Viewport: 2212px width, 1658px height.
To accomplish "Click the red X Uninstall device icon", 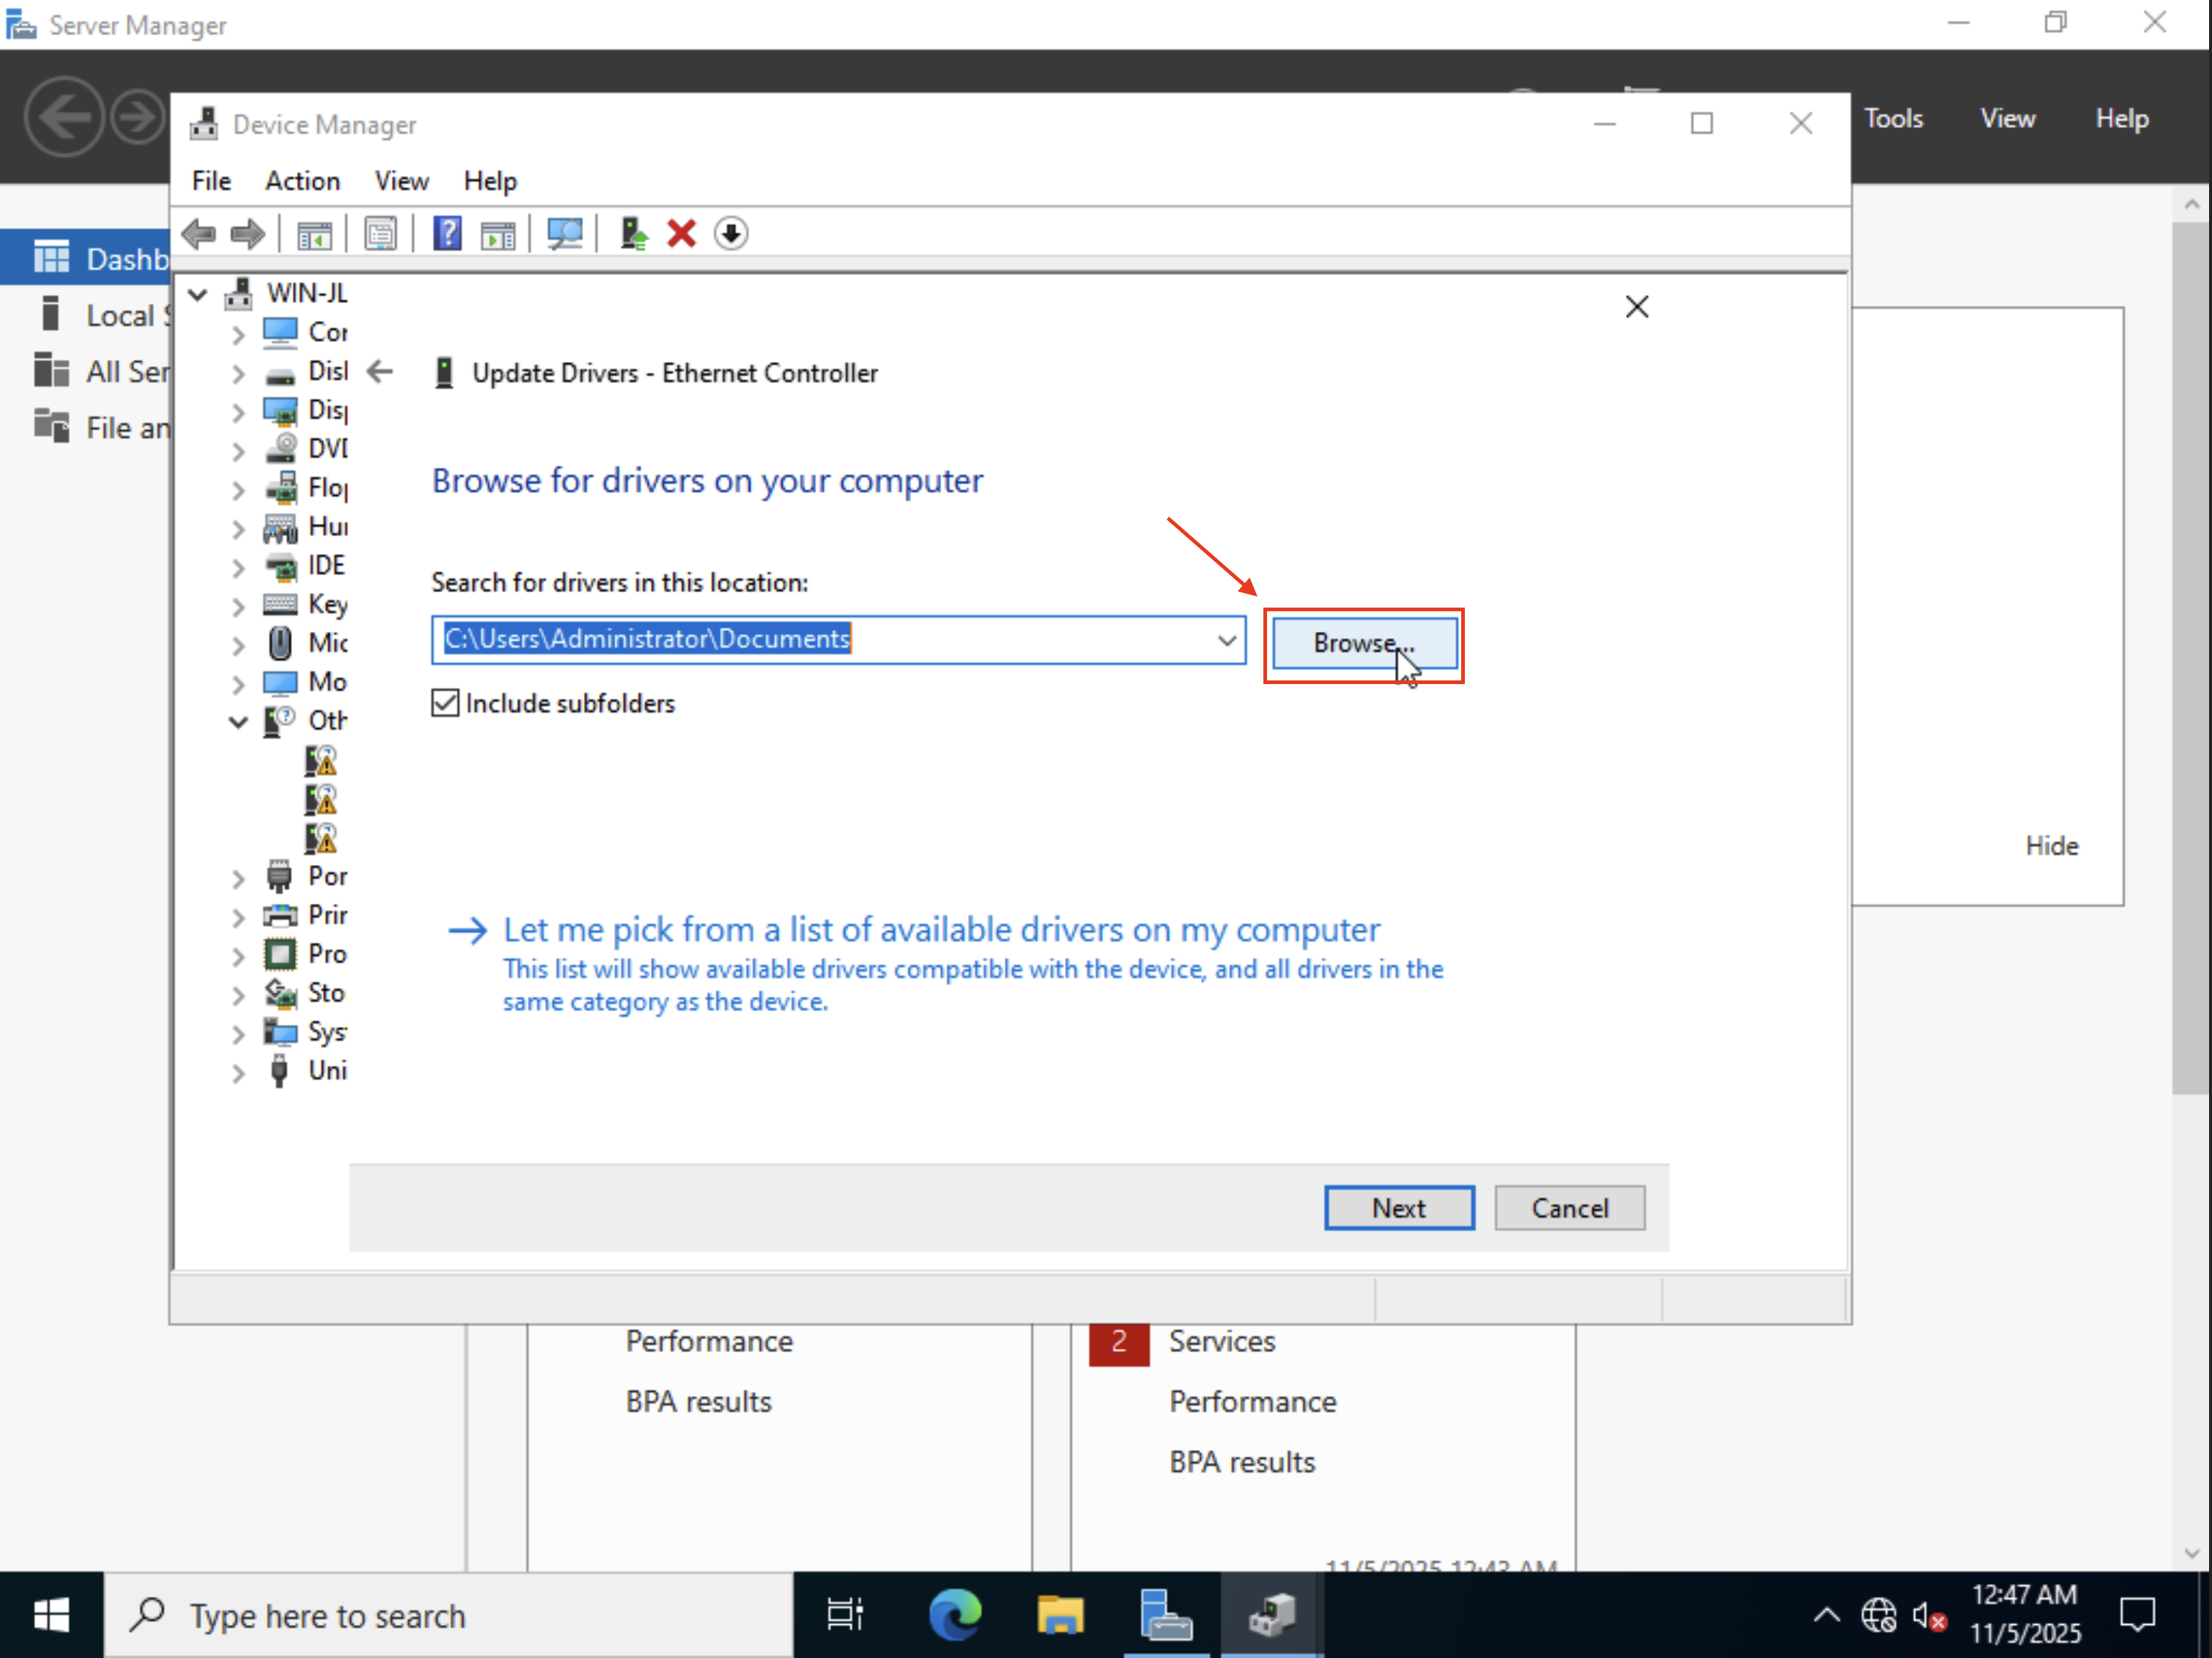I will tap(681, 234).
